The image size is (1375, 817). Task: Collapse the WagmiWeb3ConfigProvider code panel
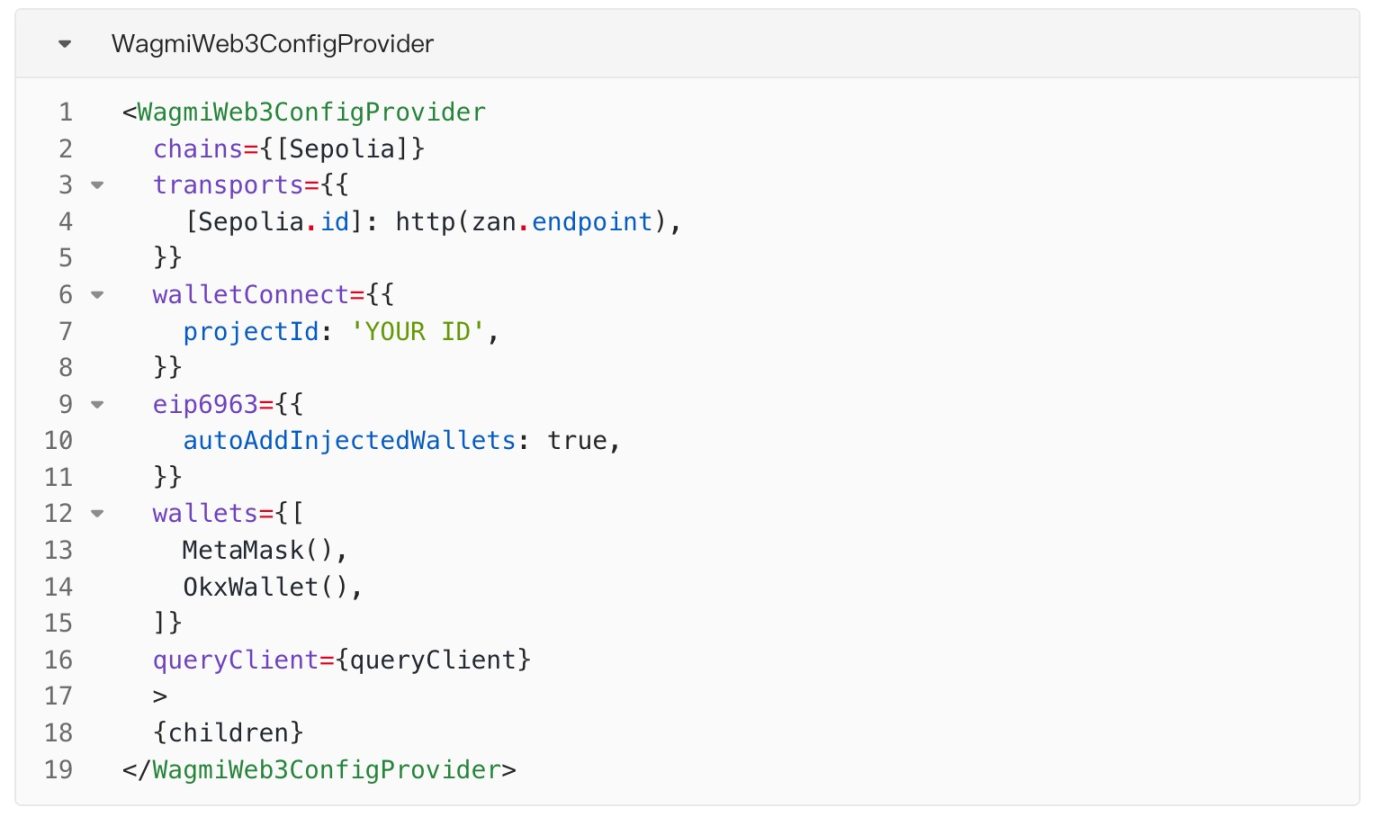65,45
